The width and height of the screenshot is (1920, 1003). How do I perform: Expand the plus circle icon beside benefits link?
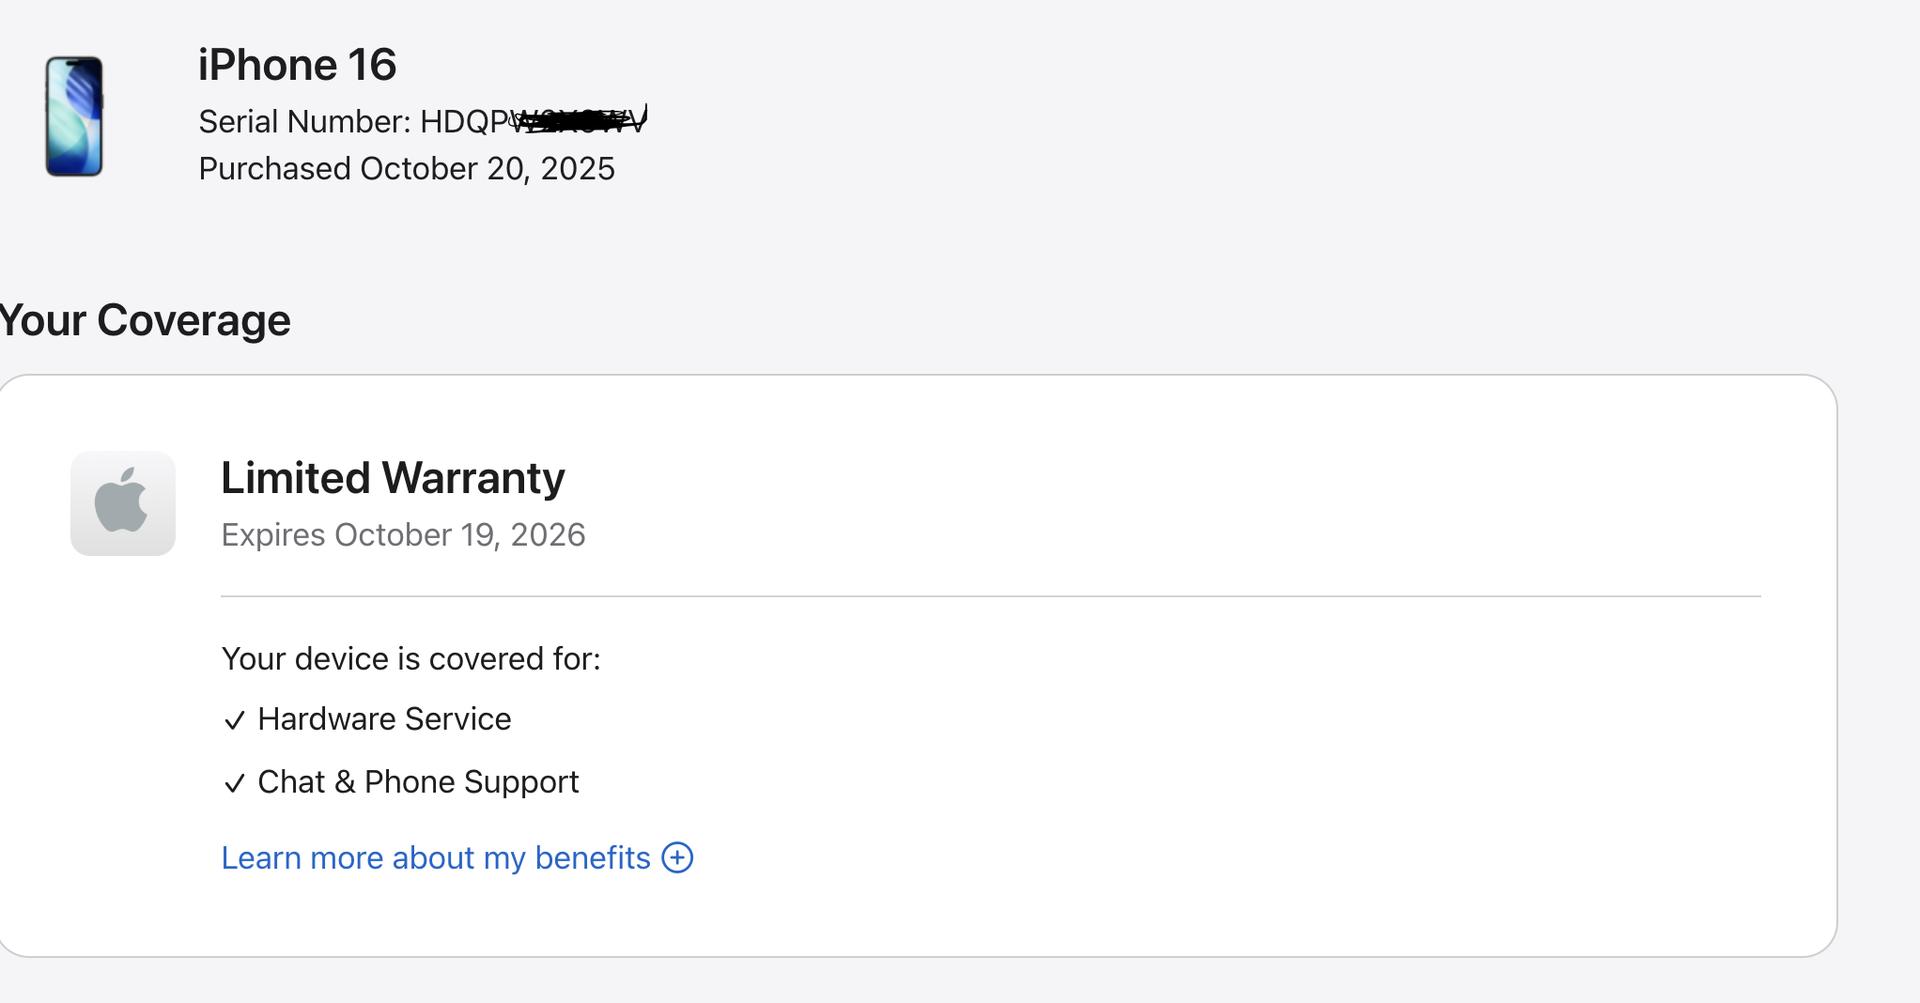click(677, 858)
